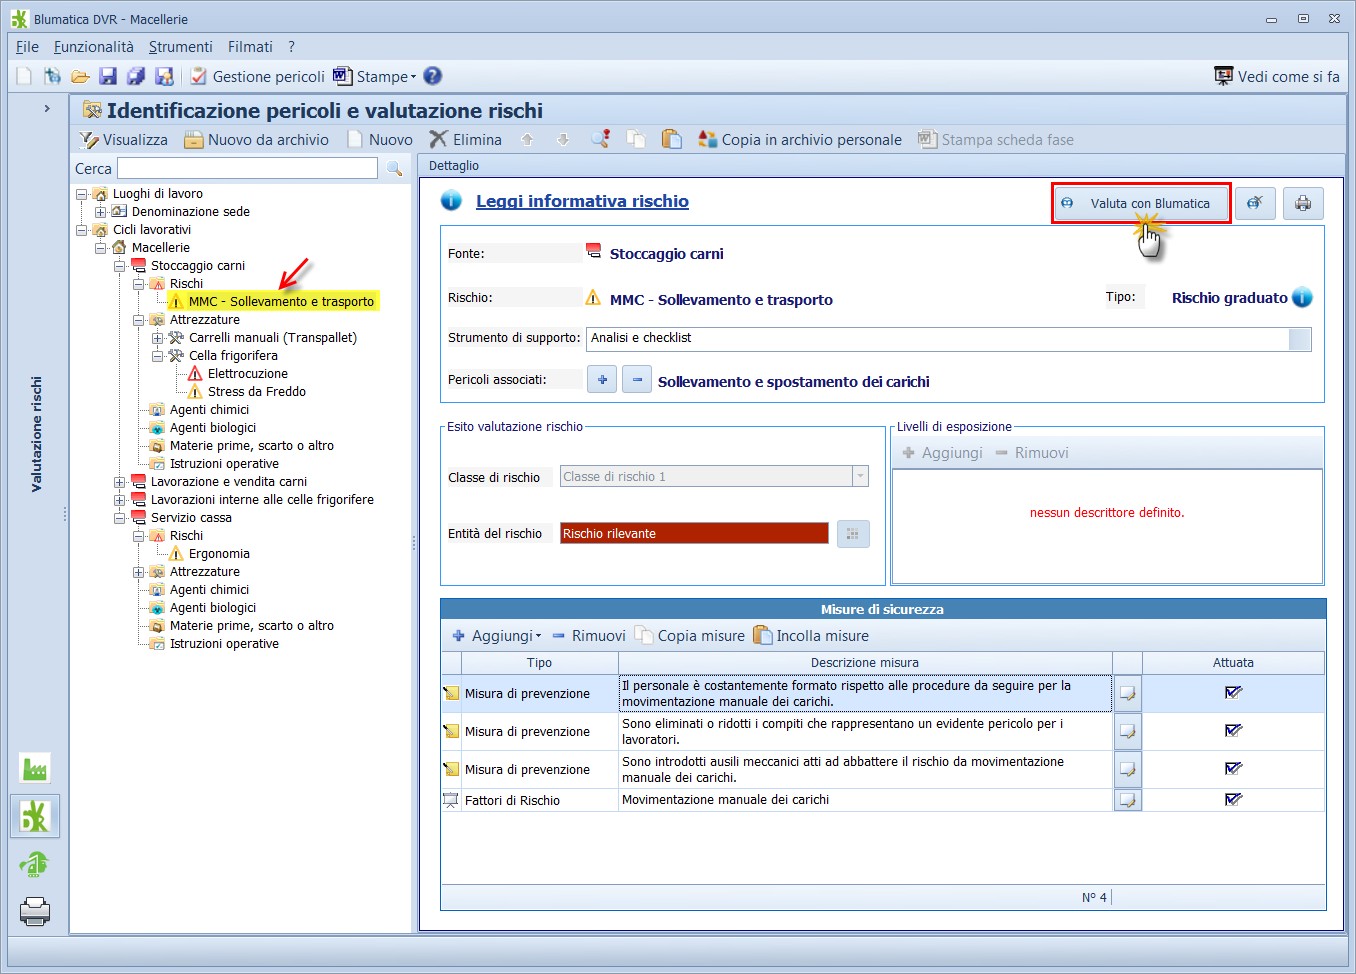Click the red Rischio rilevante color field
The height and width of the screenshot is (974, 1356).
coord(694,533)
